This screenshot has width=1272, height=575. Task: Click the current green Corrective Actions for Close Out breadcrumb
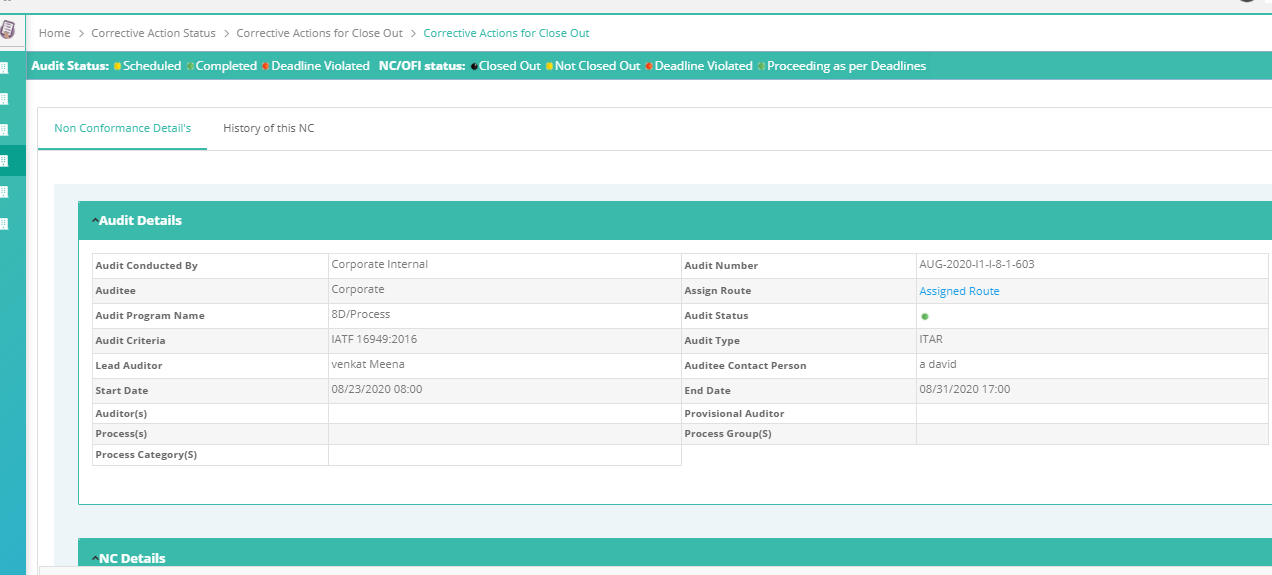[507, 33]
